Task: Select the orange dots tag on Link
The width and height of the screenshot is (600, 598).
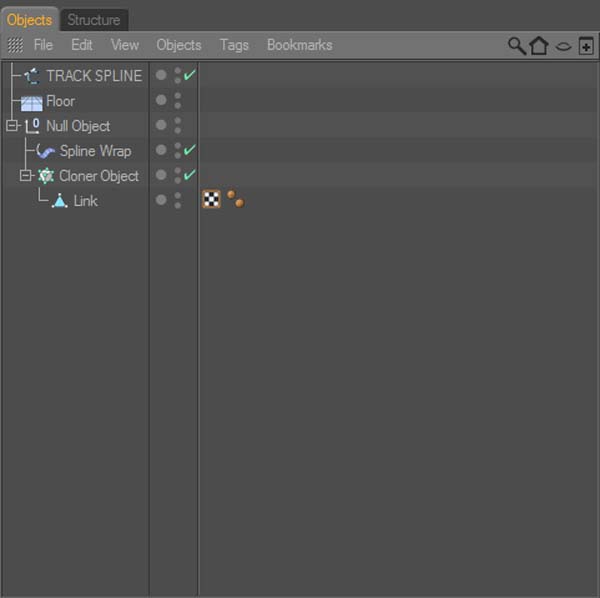Action: [235, 199]
